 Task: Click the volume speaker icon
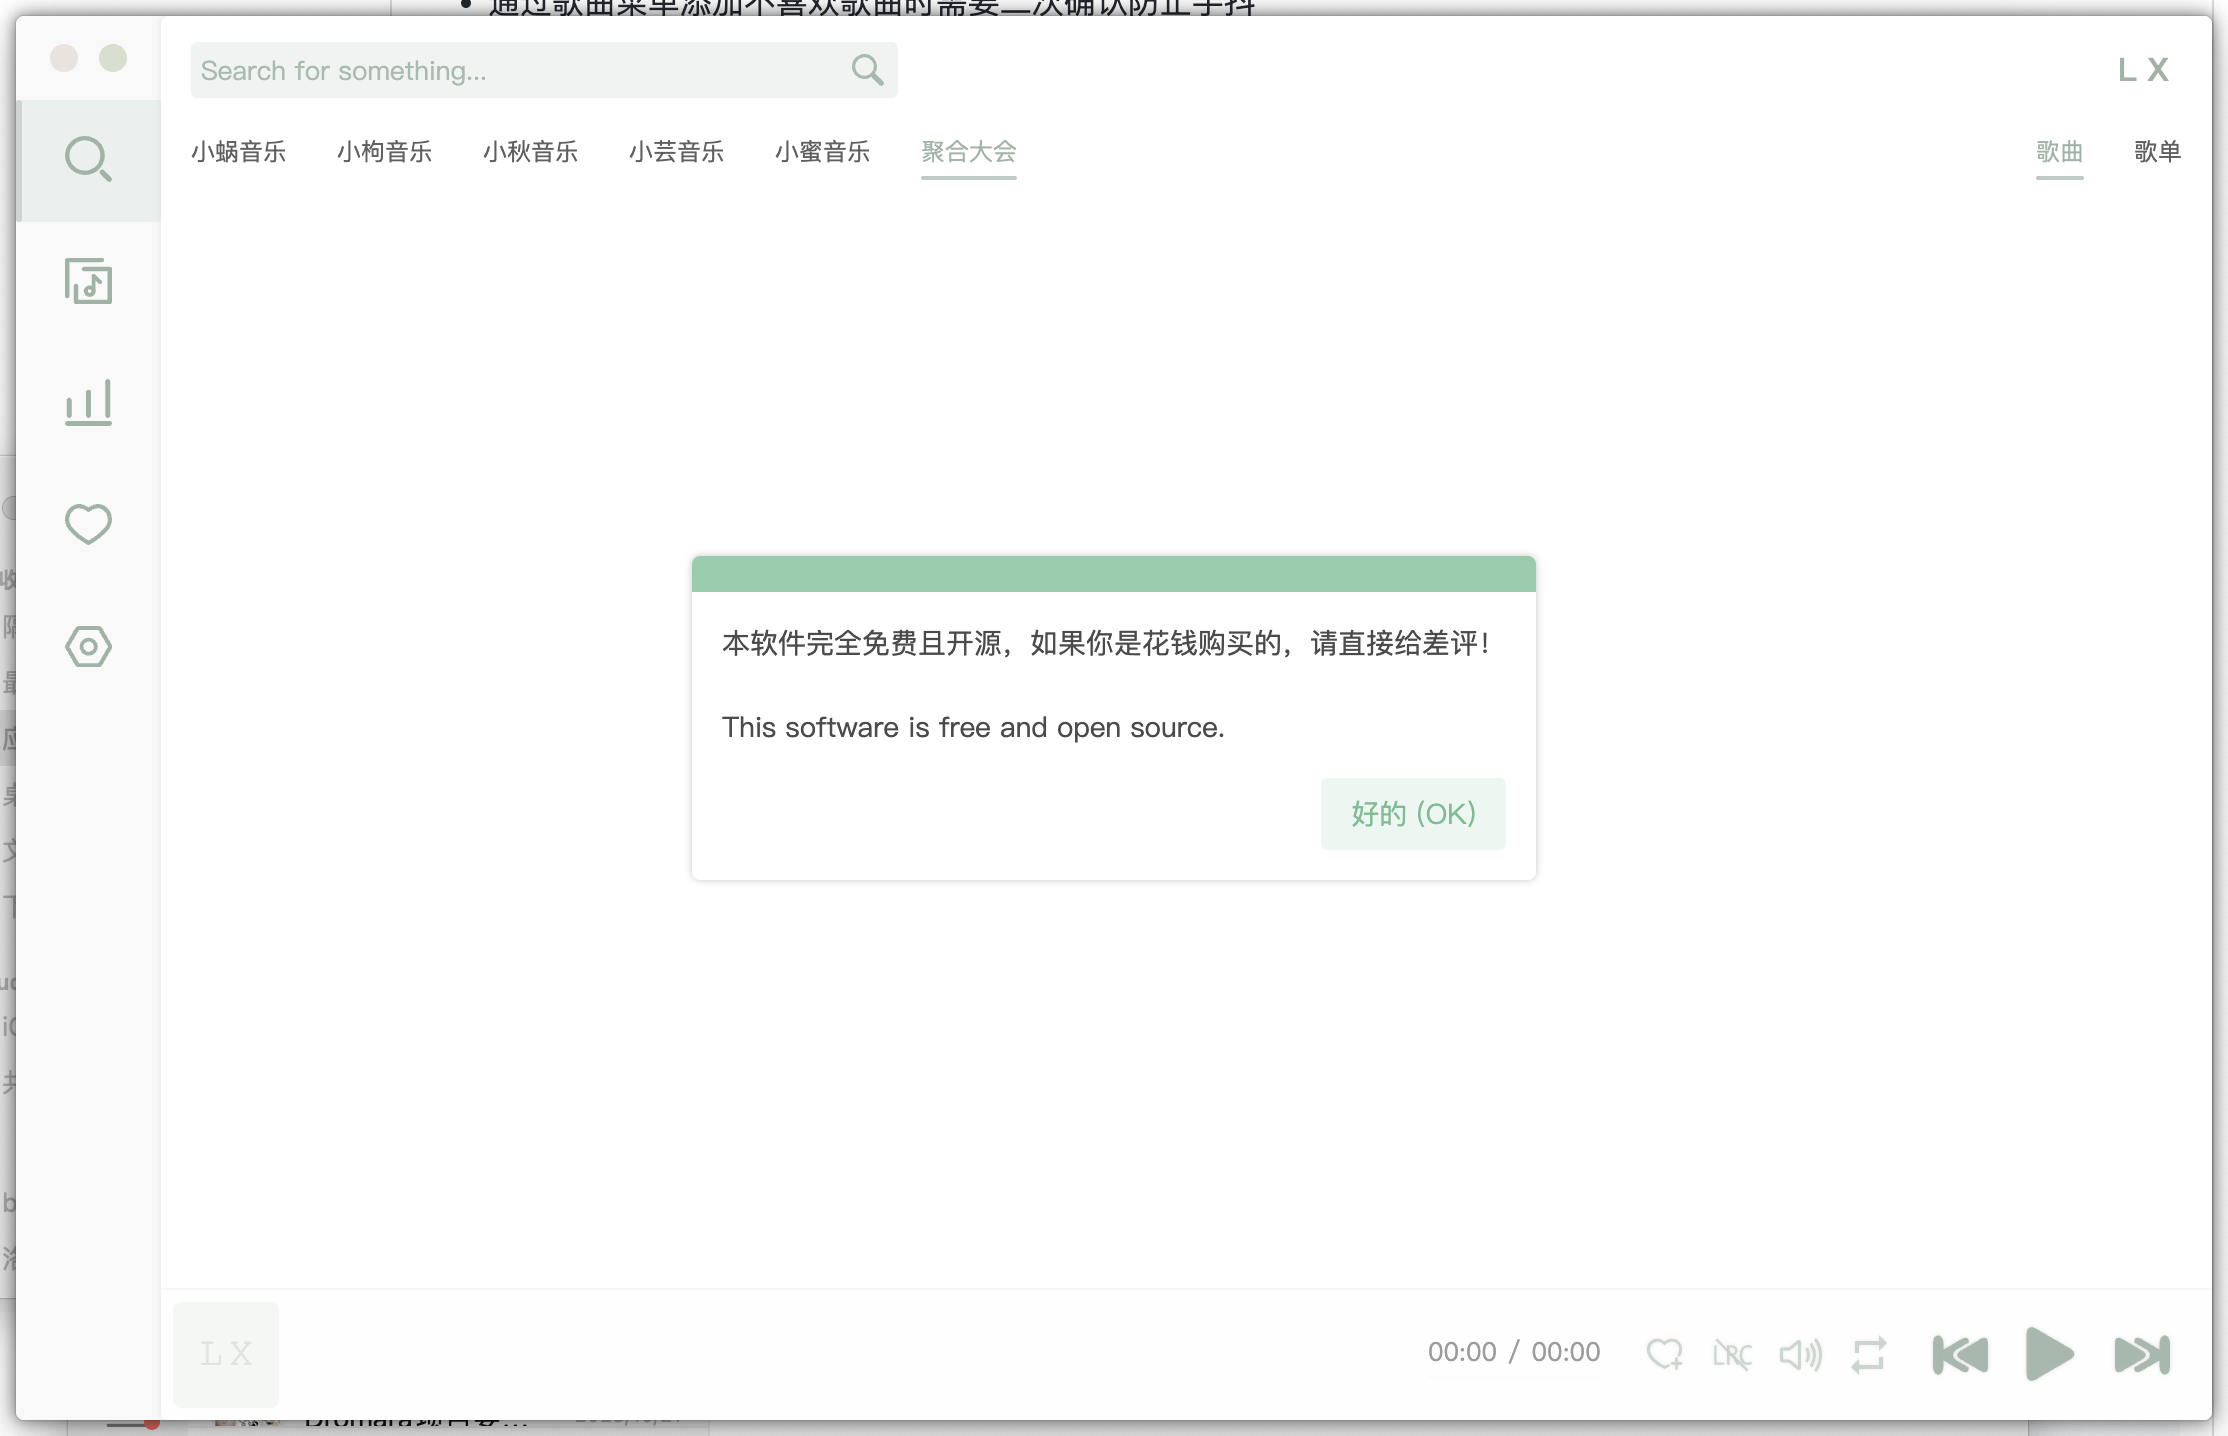click(1800, 1354)
